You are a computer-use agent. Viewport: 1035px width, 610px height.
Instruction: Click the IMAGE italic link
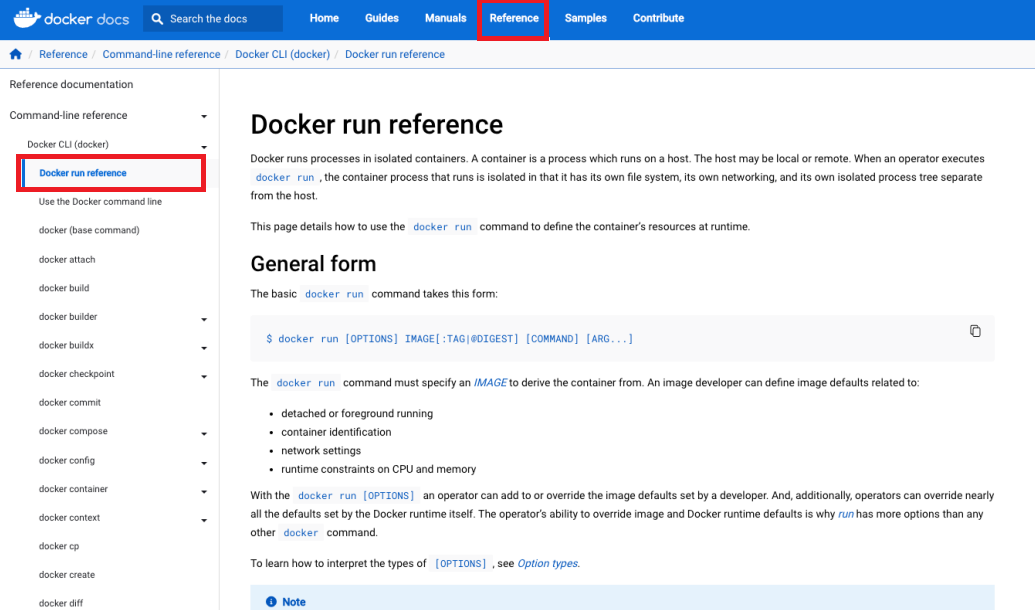(490, 382)
